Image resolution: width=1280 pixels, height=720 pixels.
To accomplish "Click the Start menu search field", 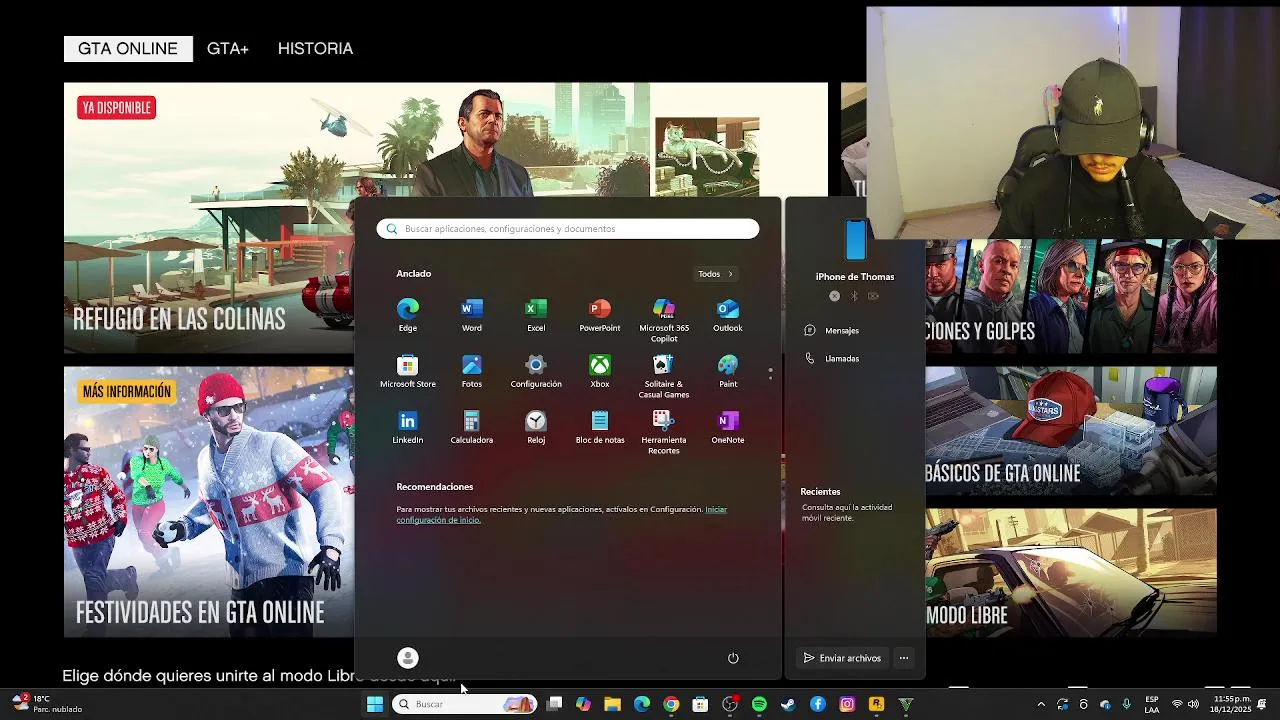I will [568, 229].
